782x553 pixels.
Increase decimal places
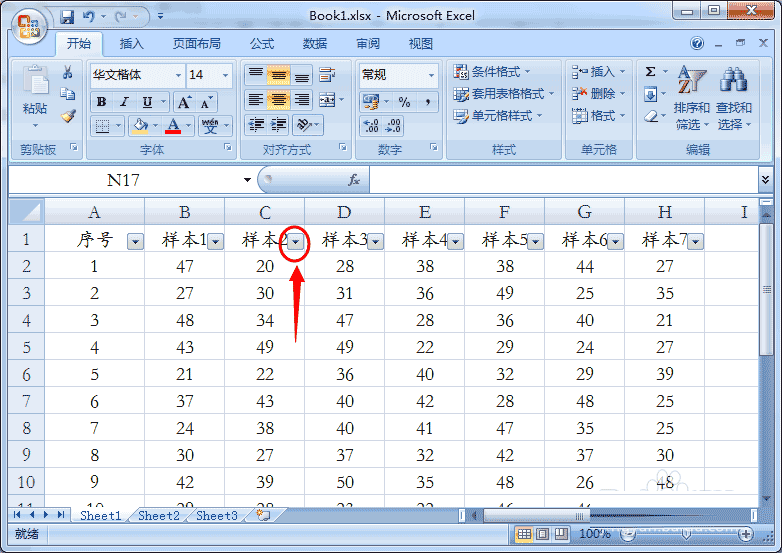[x=371, y=126]
